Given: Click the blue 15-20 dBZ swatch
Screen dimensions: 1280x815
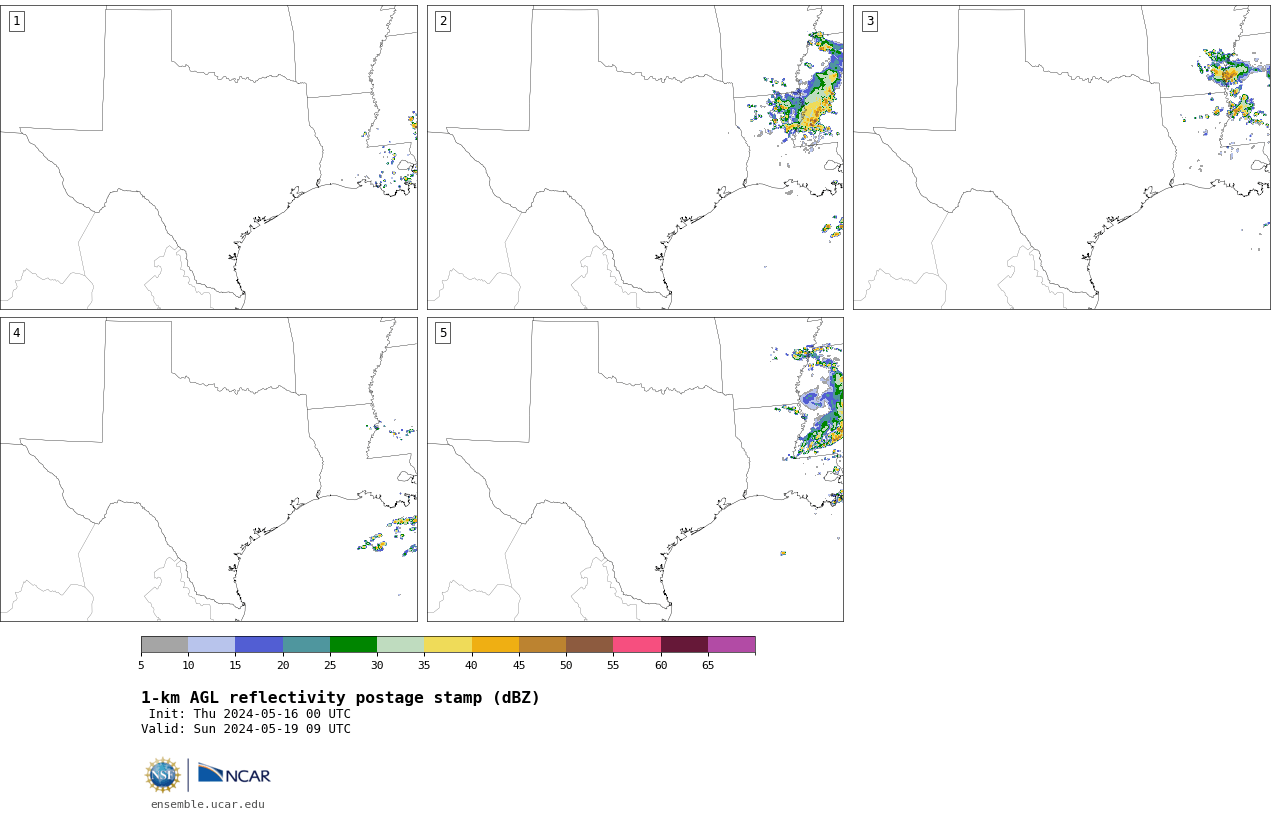Looking at the screenshot, I should click(x=259, y=644).
